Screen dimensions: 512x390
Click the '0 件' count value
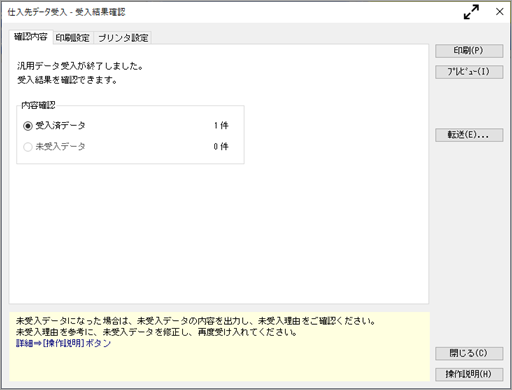pos(221,147)
